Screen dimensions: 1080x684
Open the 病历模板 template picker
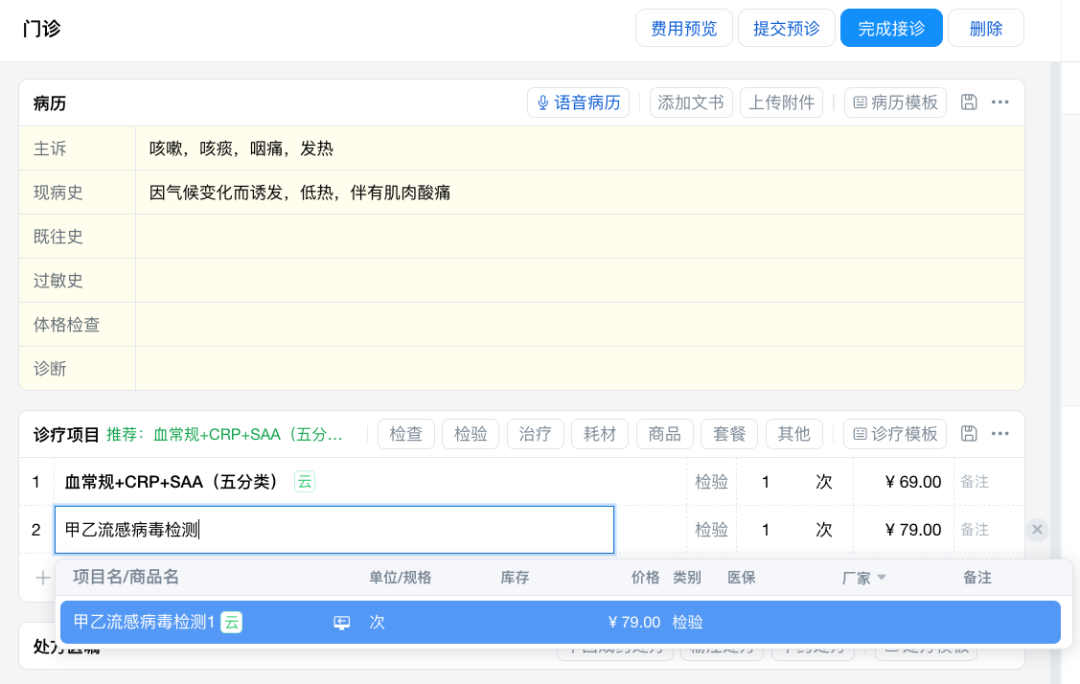click(895, 102)
